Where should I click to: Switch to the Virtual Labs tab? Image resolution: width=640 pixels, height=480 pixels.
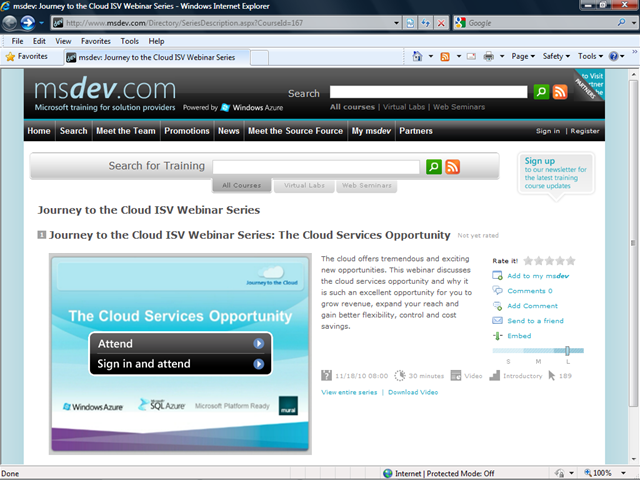coord(304,185)
